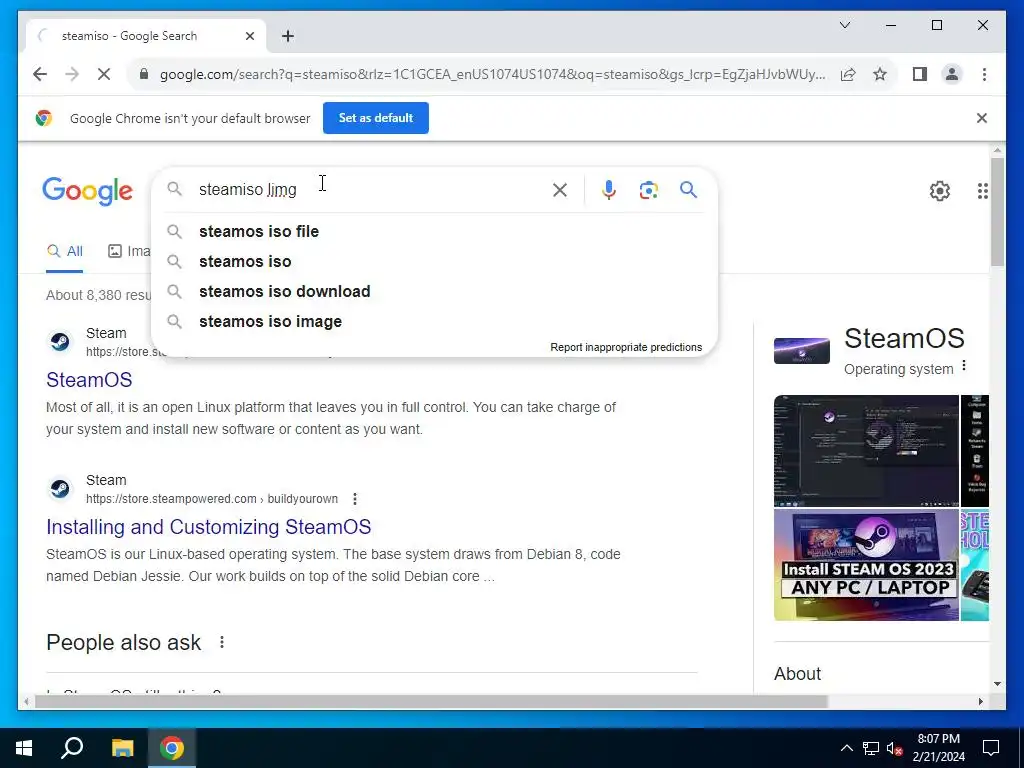The width and height of the screenshot is (1024, 768).
Task: Go back to the previous page
Action: (x=40, y=74)
